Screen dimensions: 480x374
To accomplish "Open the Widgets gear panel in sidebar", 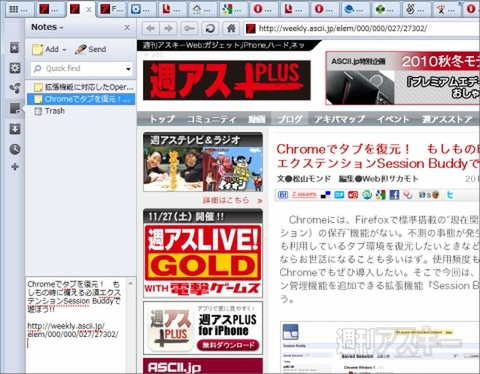I will point(14,68).
